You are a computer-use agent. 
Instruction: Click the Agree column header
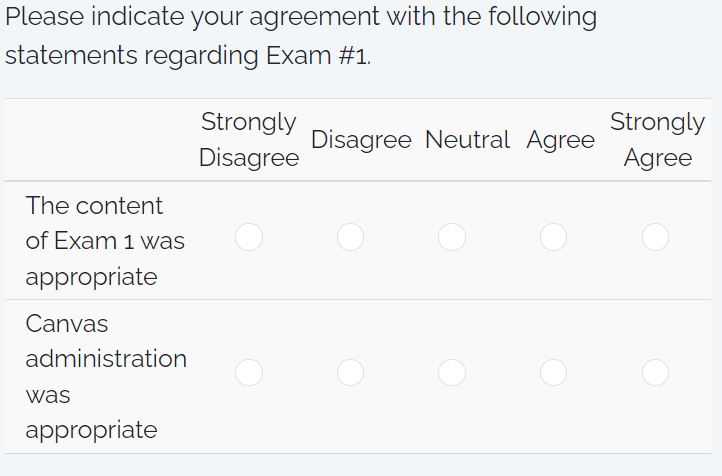(x=560, y=140)
